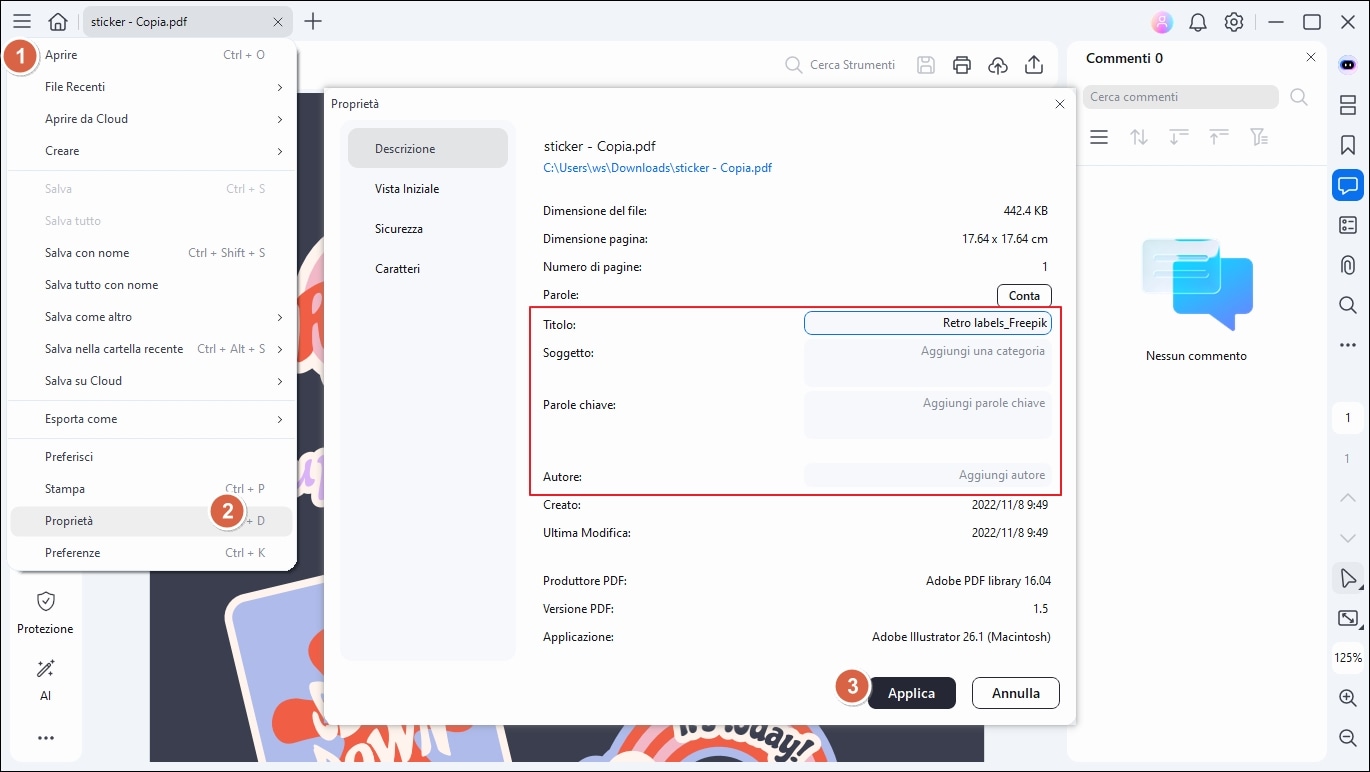Click into Cerca commenti search field
Screen dimensions: 1370x772
(x=1181, y=97)
